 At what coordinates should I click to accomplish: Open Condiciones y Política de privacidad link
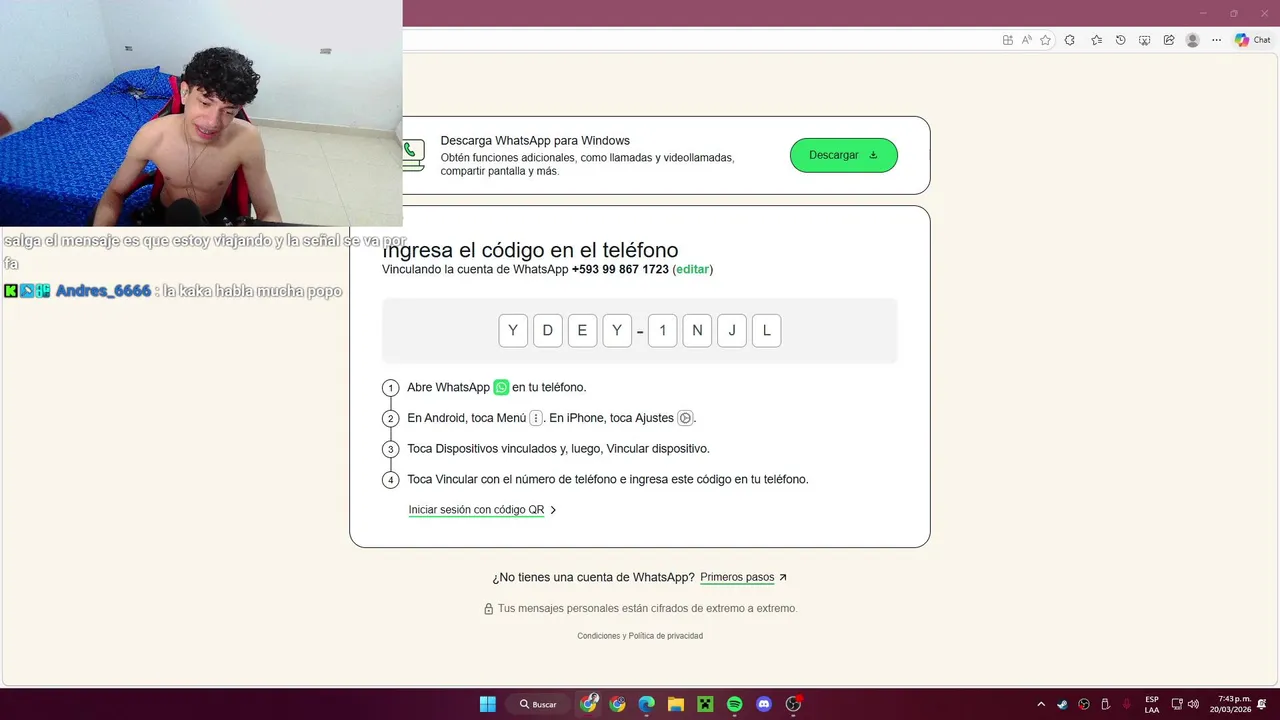[640, 636]
